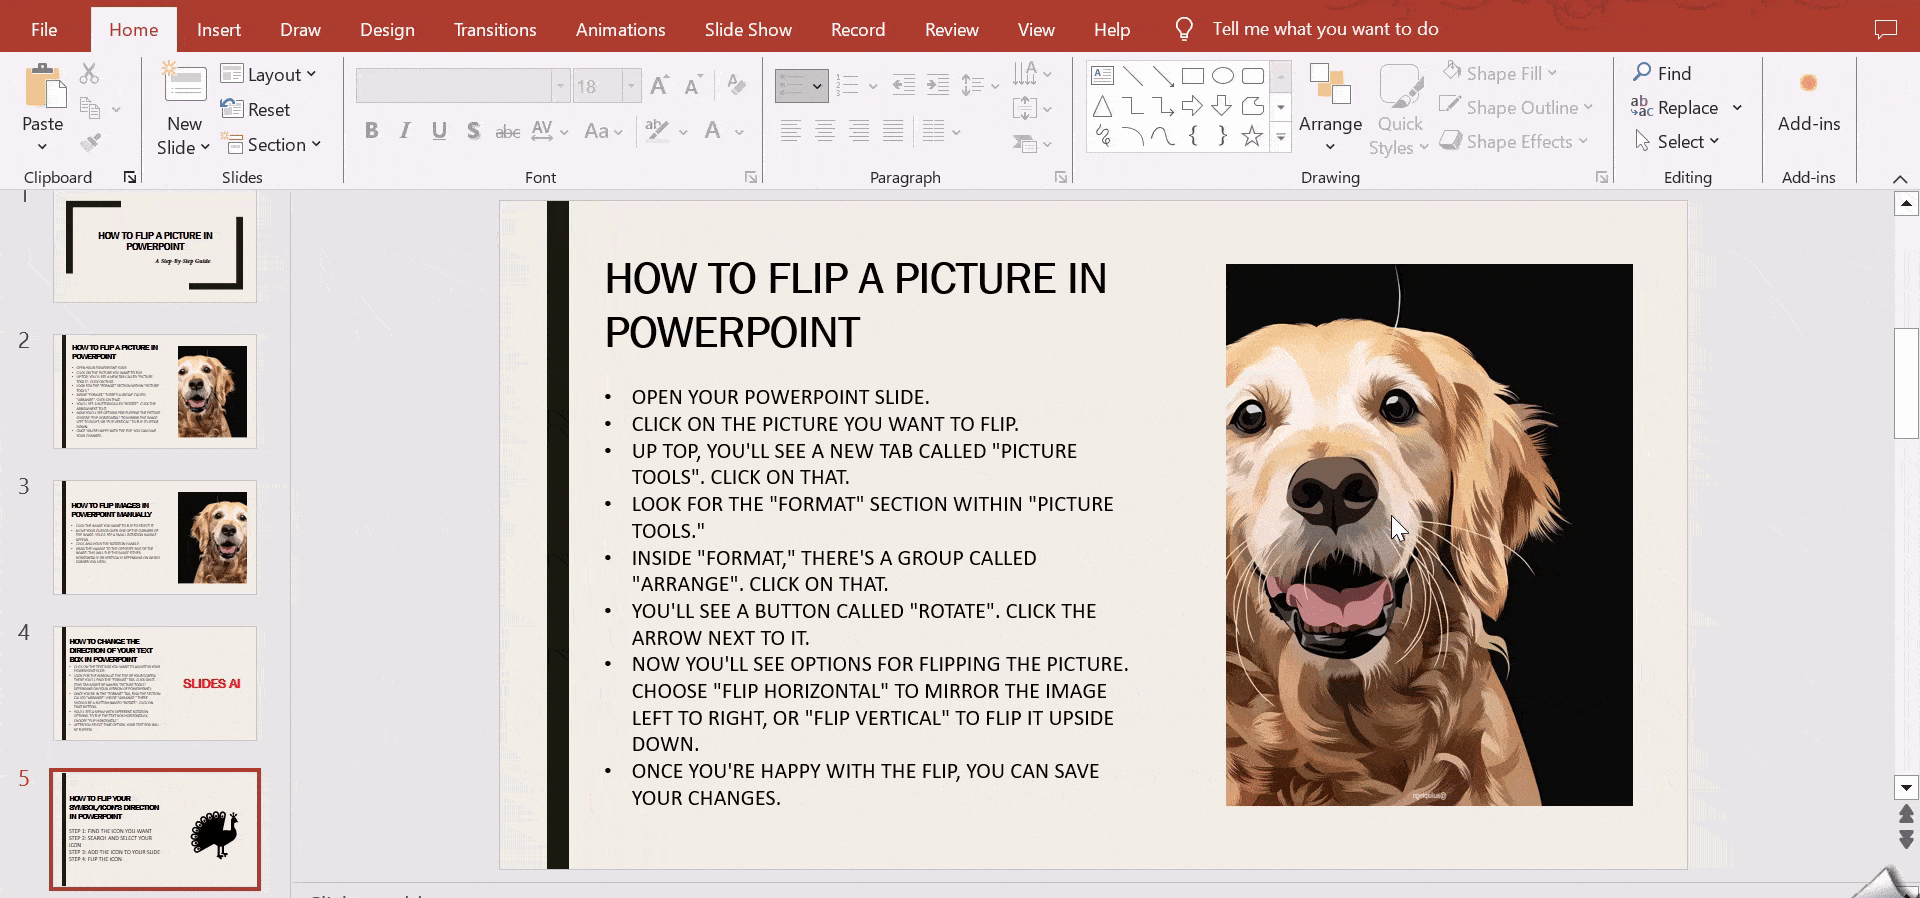This screenshot has width=1920, height=898.
Task: Click the Arrange icon
Action: (1330, 85)
